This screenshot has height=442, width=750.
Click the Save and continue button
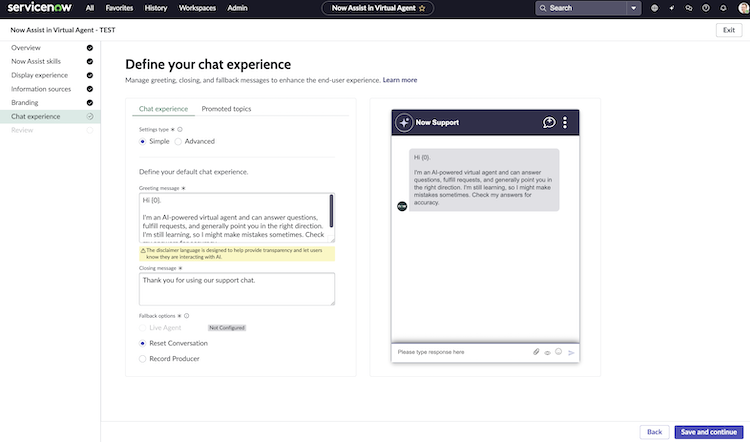coord(709,432)
